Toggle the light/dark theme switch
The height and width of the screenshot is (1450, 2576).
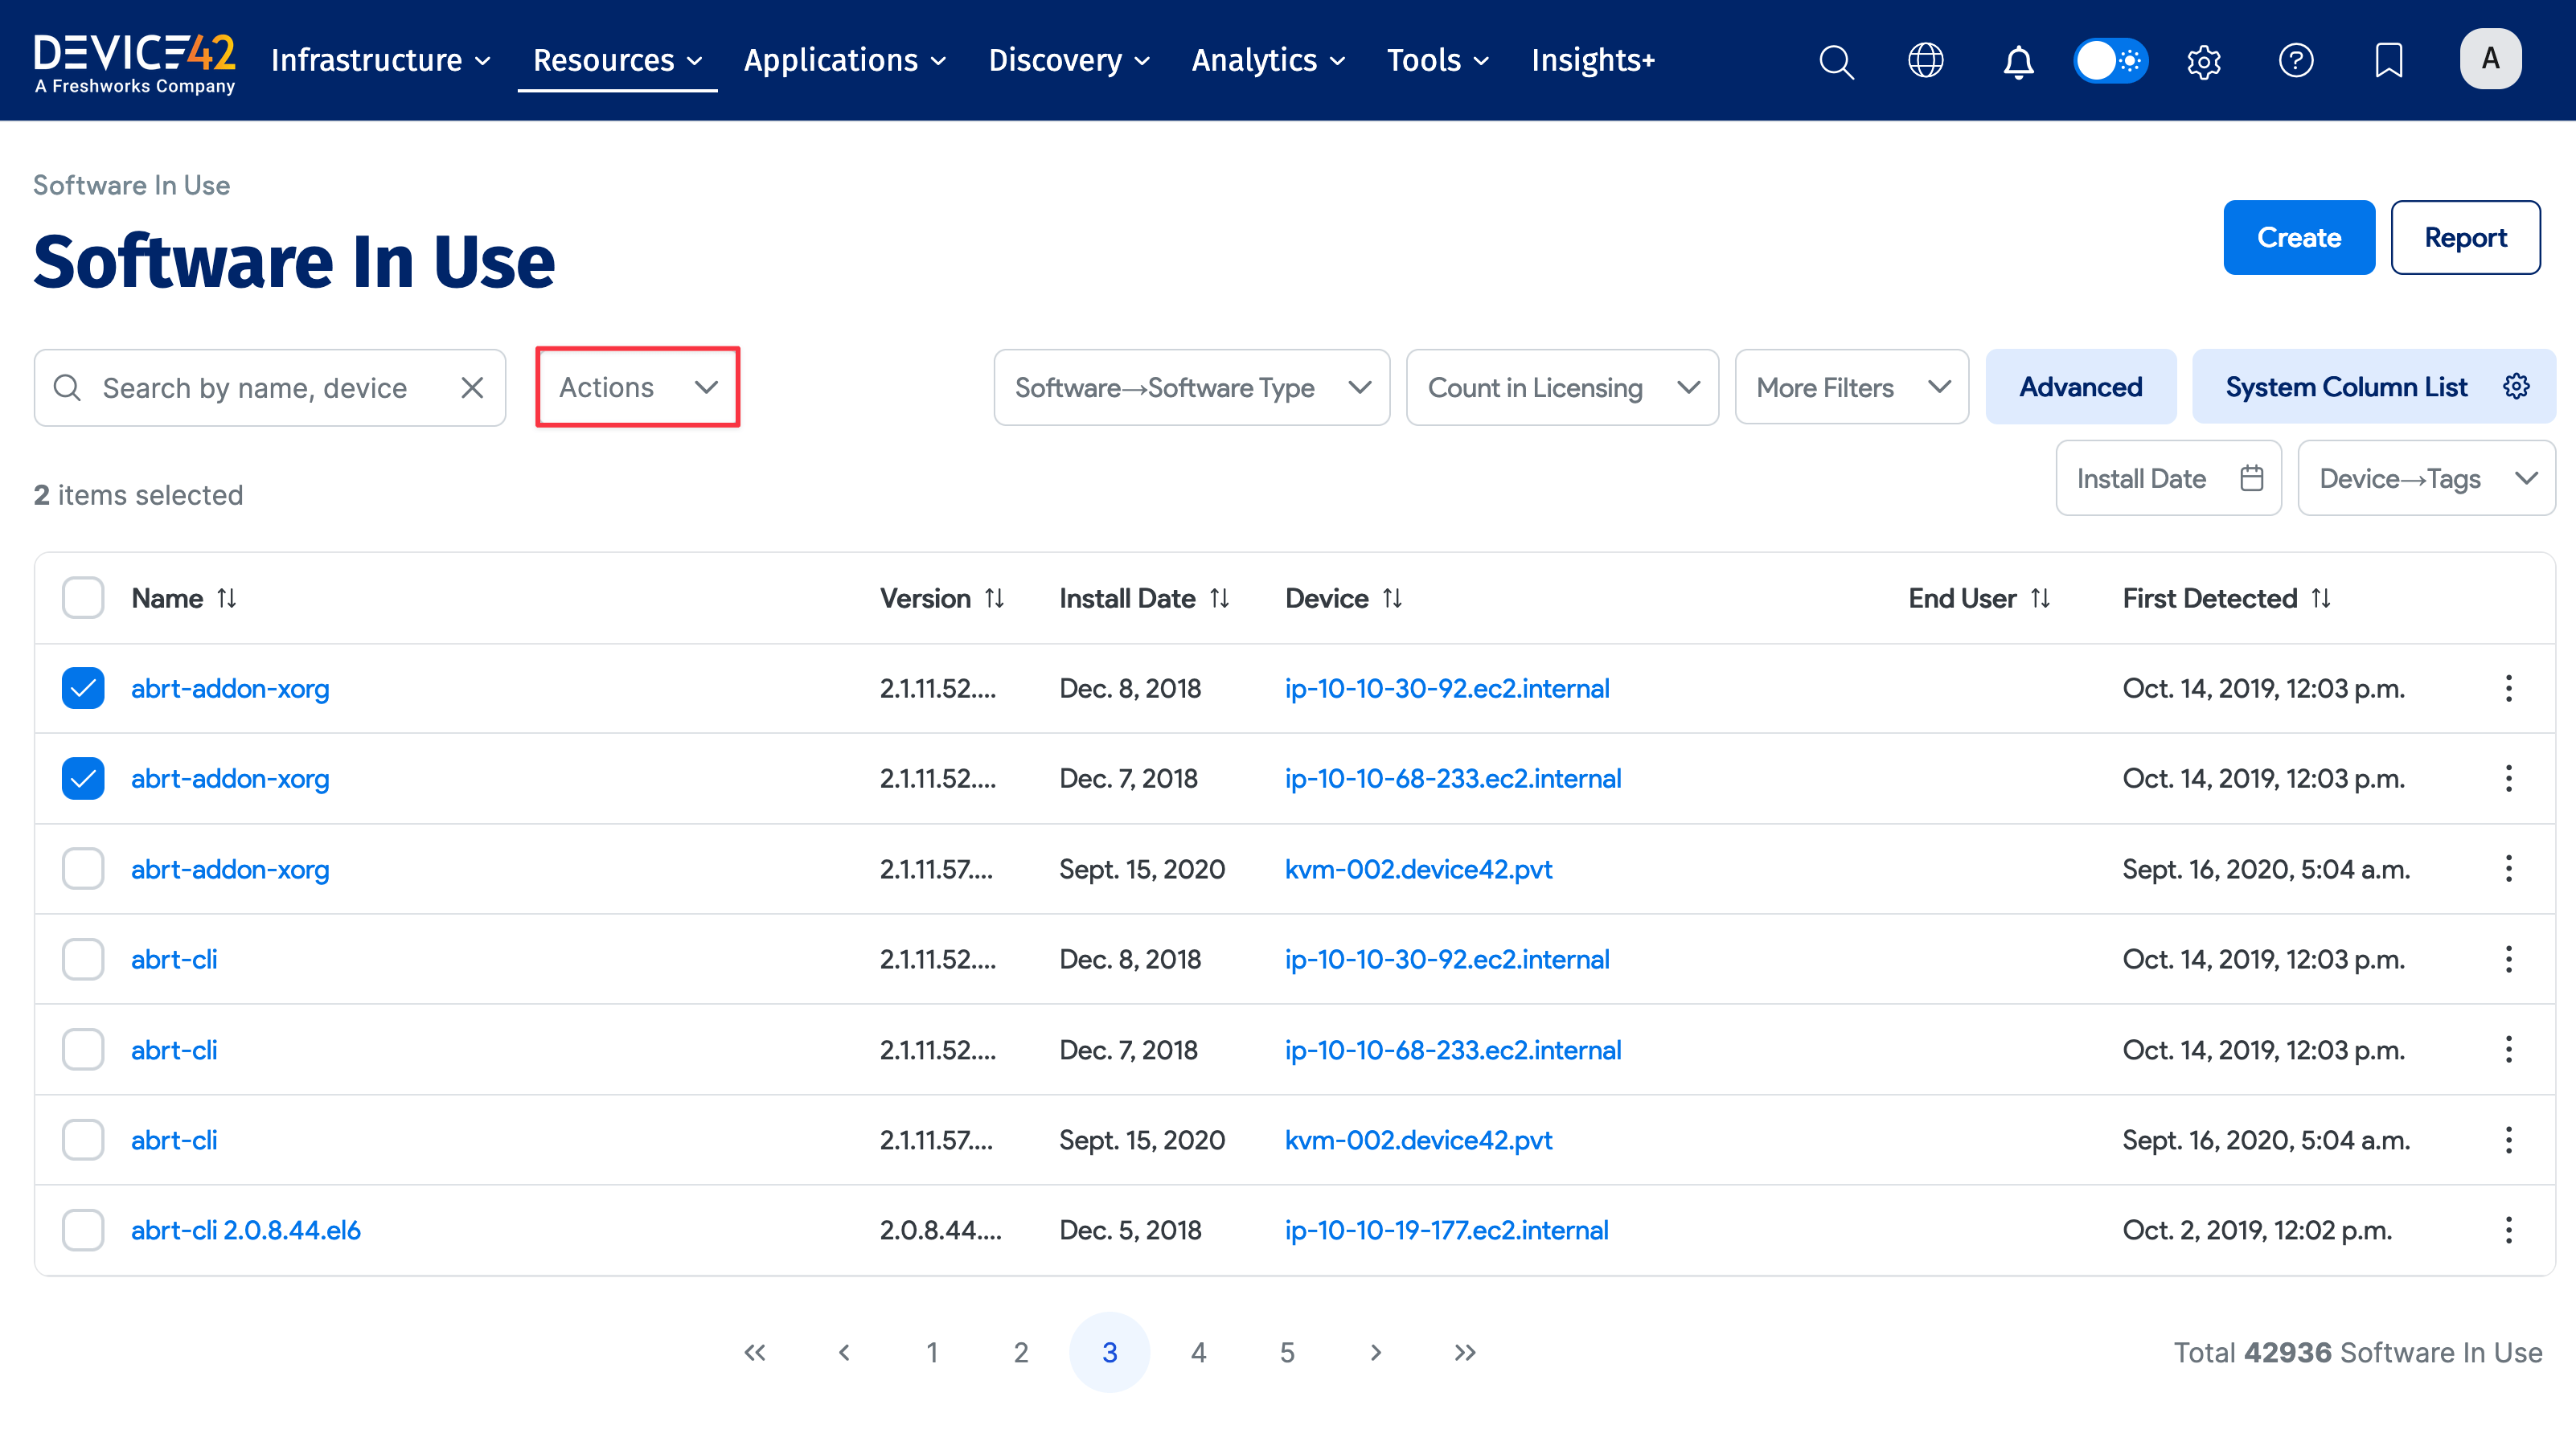2110,61
